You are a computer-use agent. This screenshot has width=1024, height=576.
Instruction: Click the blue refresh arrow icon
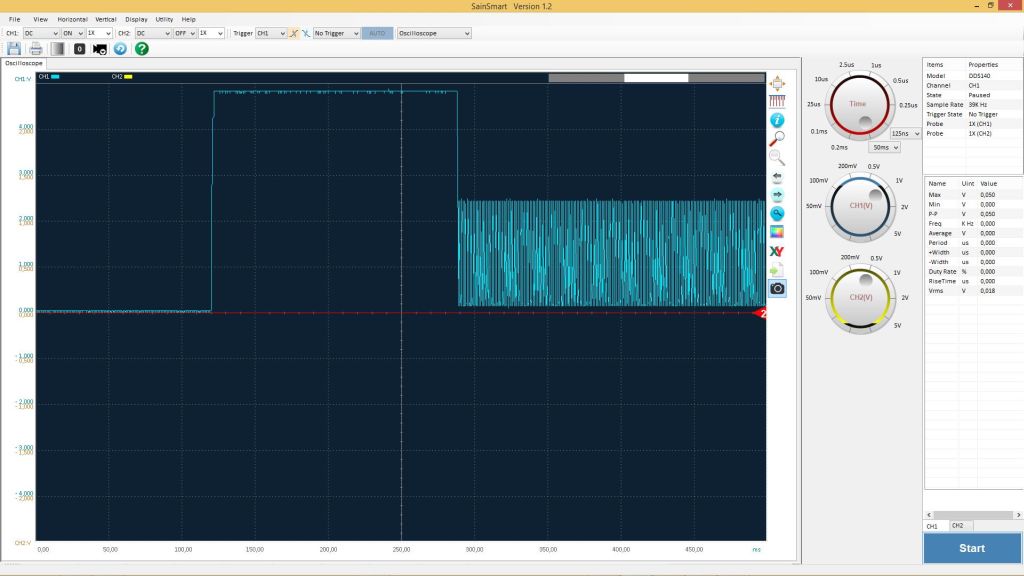(120, 49)
